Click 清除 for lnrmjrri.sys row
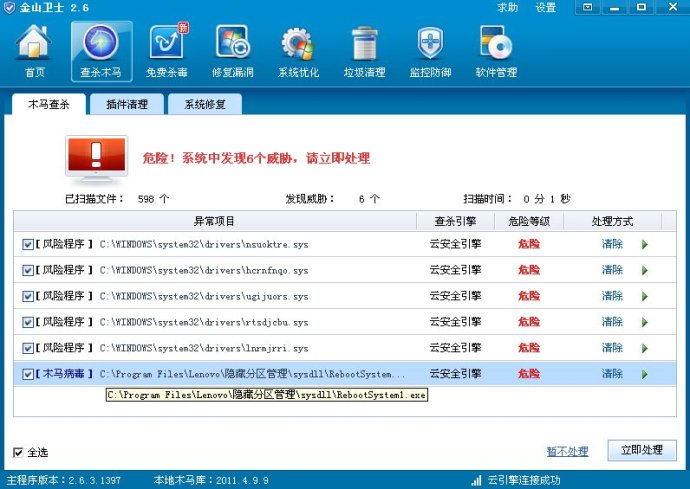 click(612, 348)
